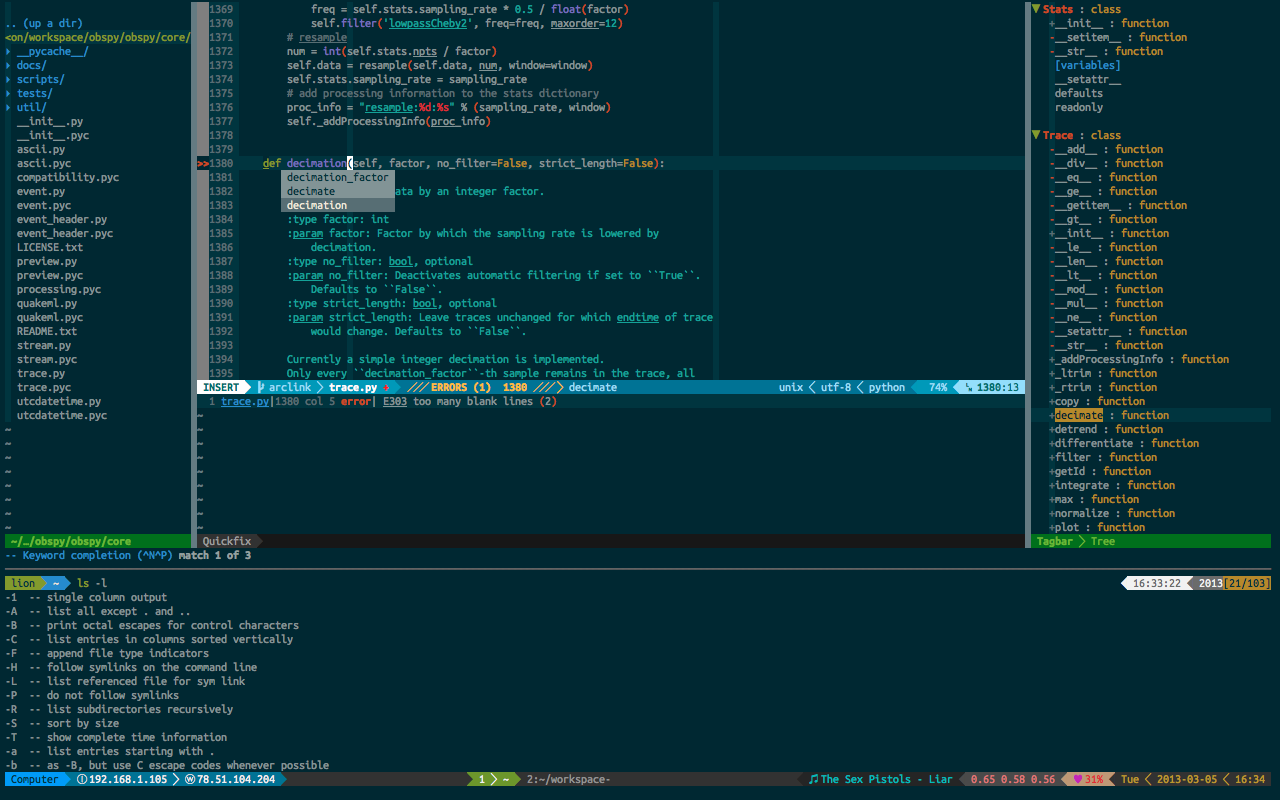Viewport: 1280px width, 800px height.
Task: Jump to the defaults variable tag
Action: point(1079,93)
